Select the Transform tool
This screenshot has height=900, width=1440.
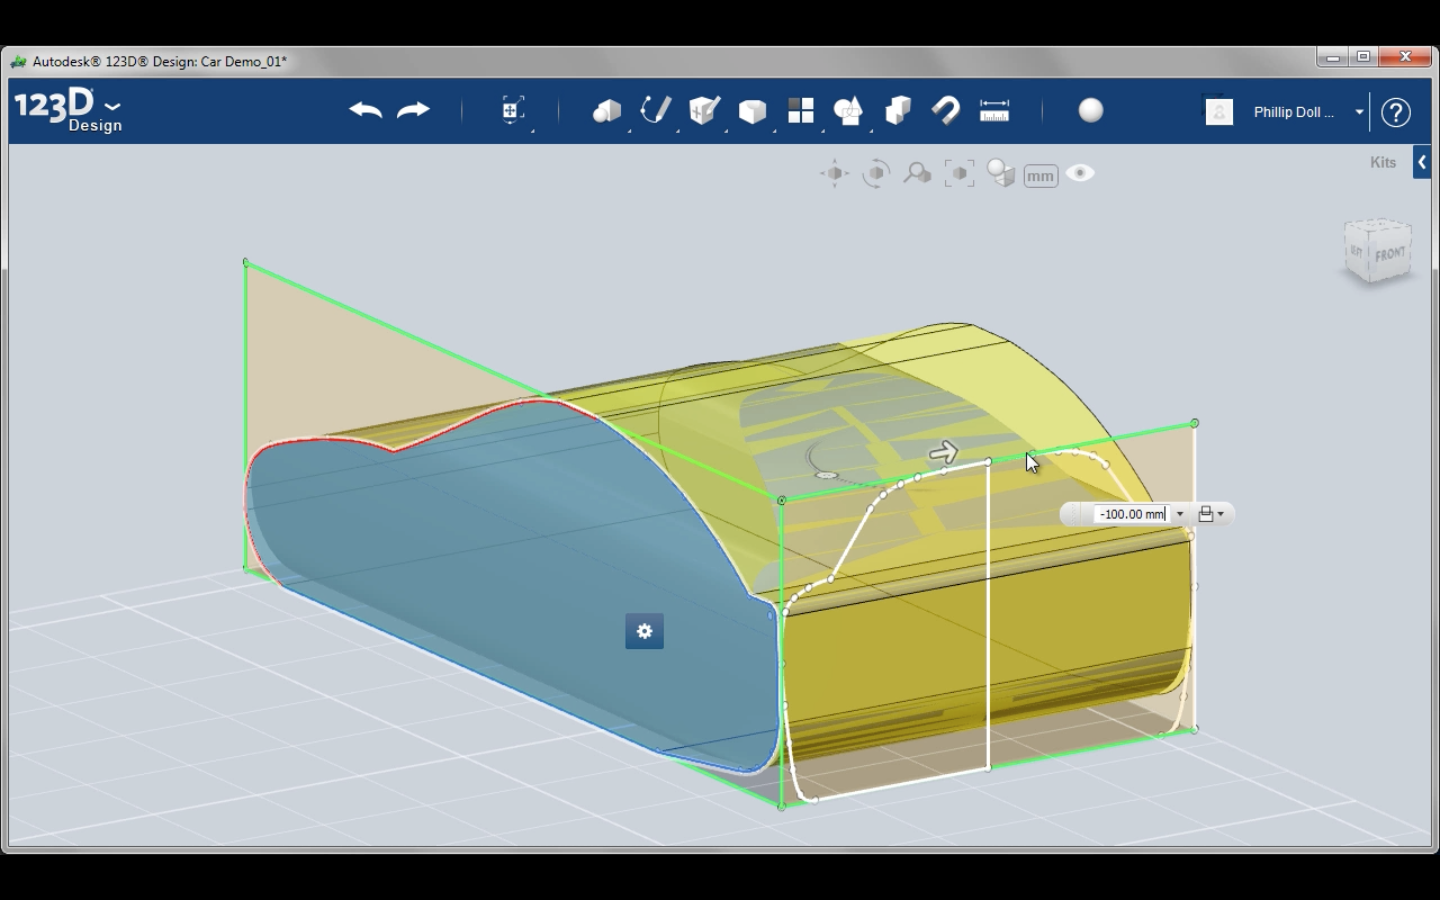point(513,111)
